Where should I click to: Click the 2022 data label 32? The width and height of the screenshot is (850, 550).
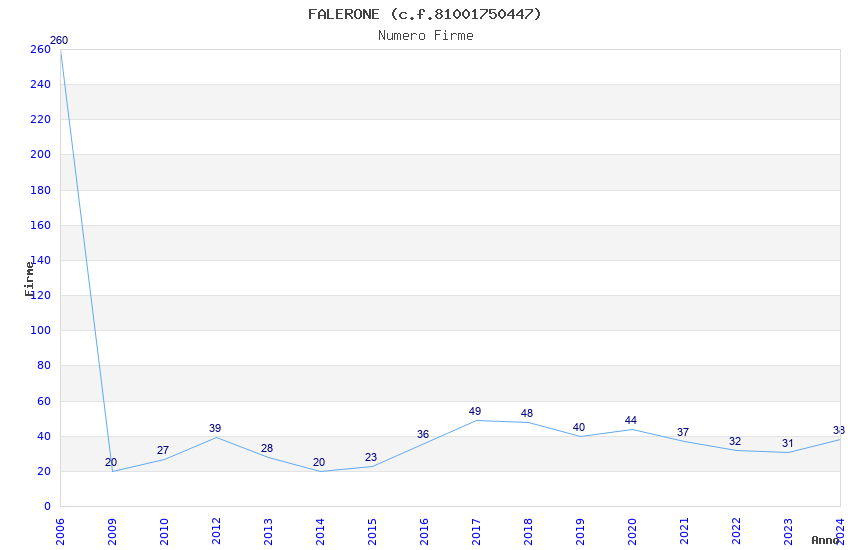(x=735, y=442)
